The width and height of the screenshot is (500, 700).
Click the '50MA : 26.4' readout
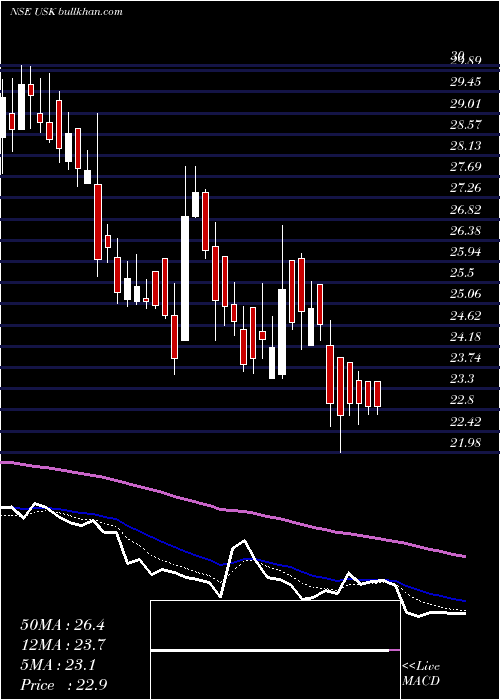(62, 625)
